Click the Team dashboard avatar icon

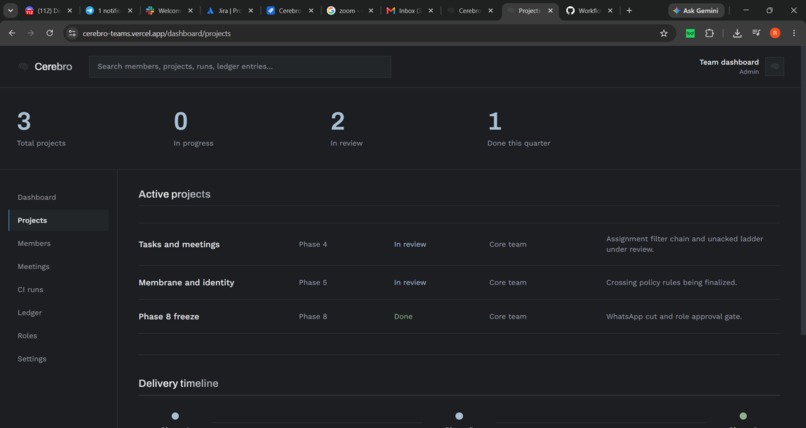click(774, 66)
